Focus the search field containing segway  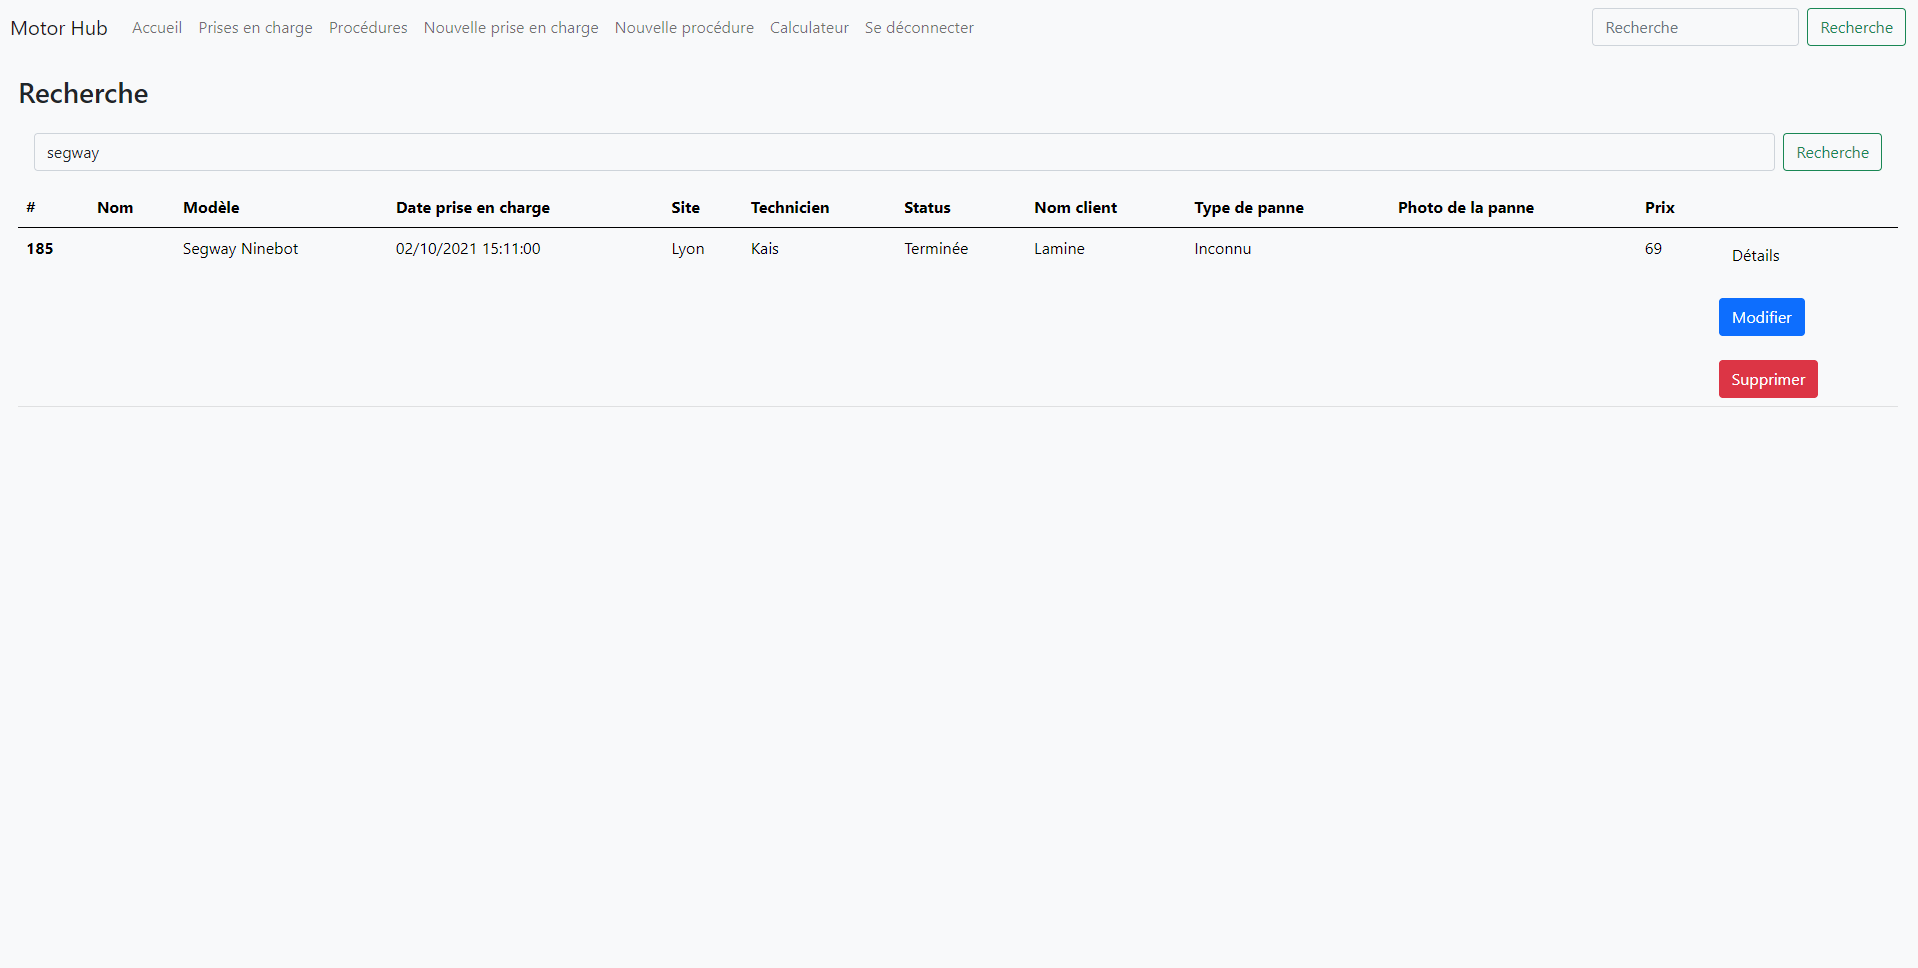904,152
